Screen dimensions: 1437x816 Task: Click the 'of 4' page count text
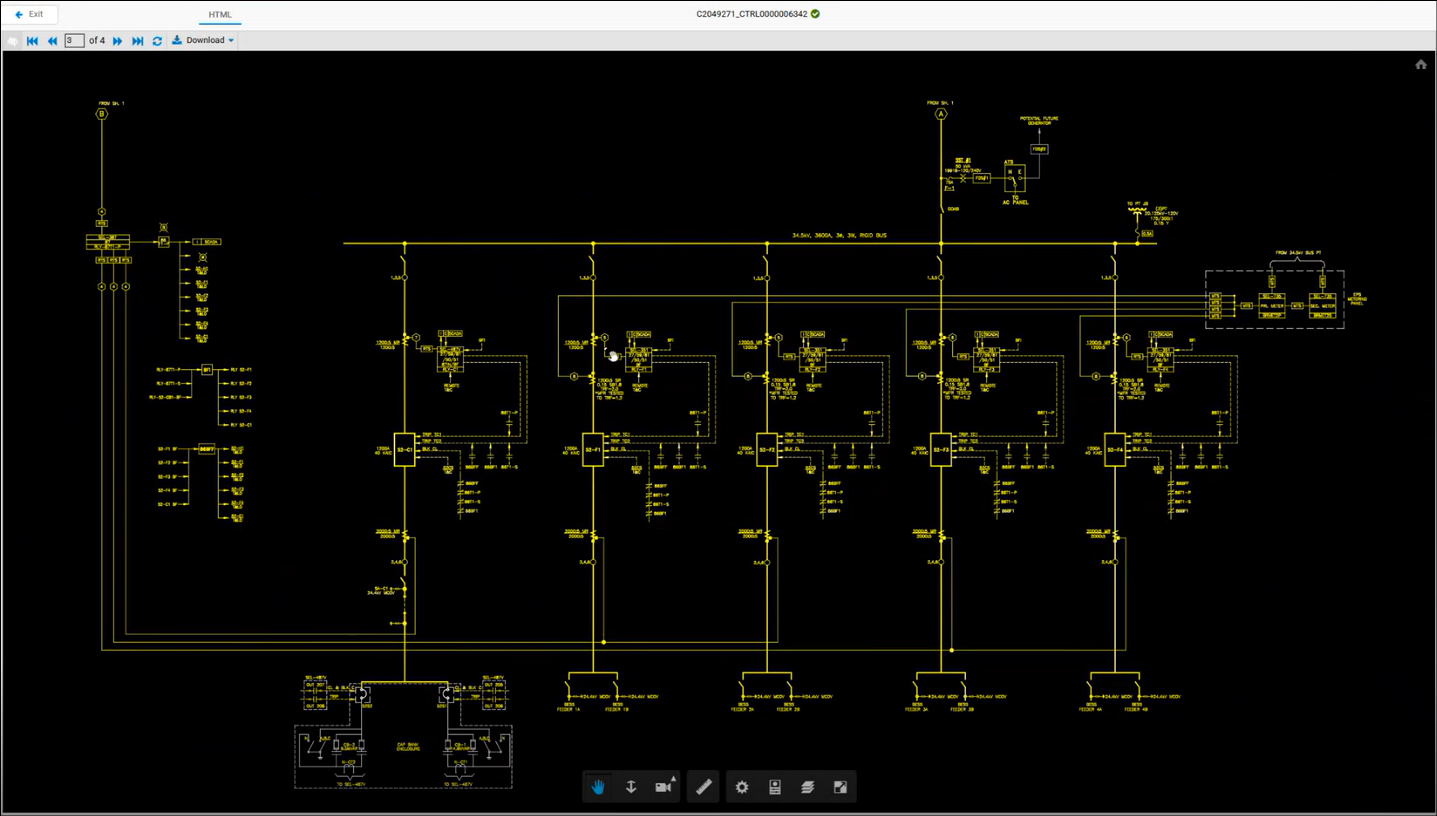[97, 41]
